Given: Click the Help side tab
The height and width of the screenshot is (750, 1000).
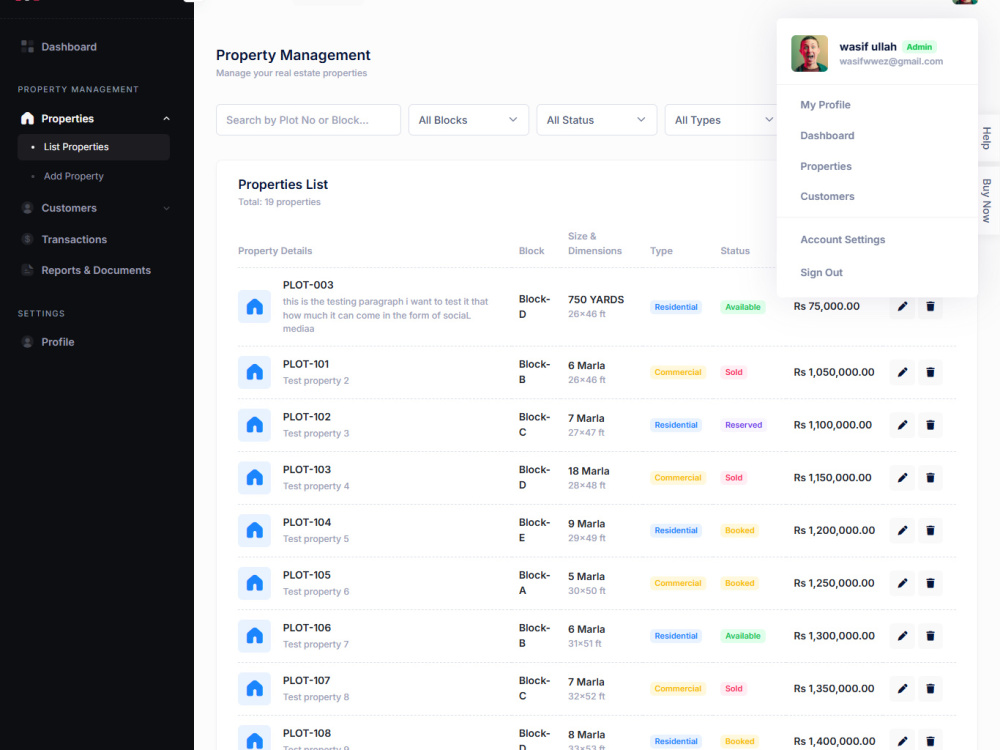Looking at the screenshot, I should 987,138.
